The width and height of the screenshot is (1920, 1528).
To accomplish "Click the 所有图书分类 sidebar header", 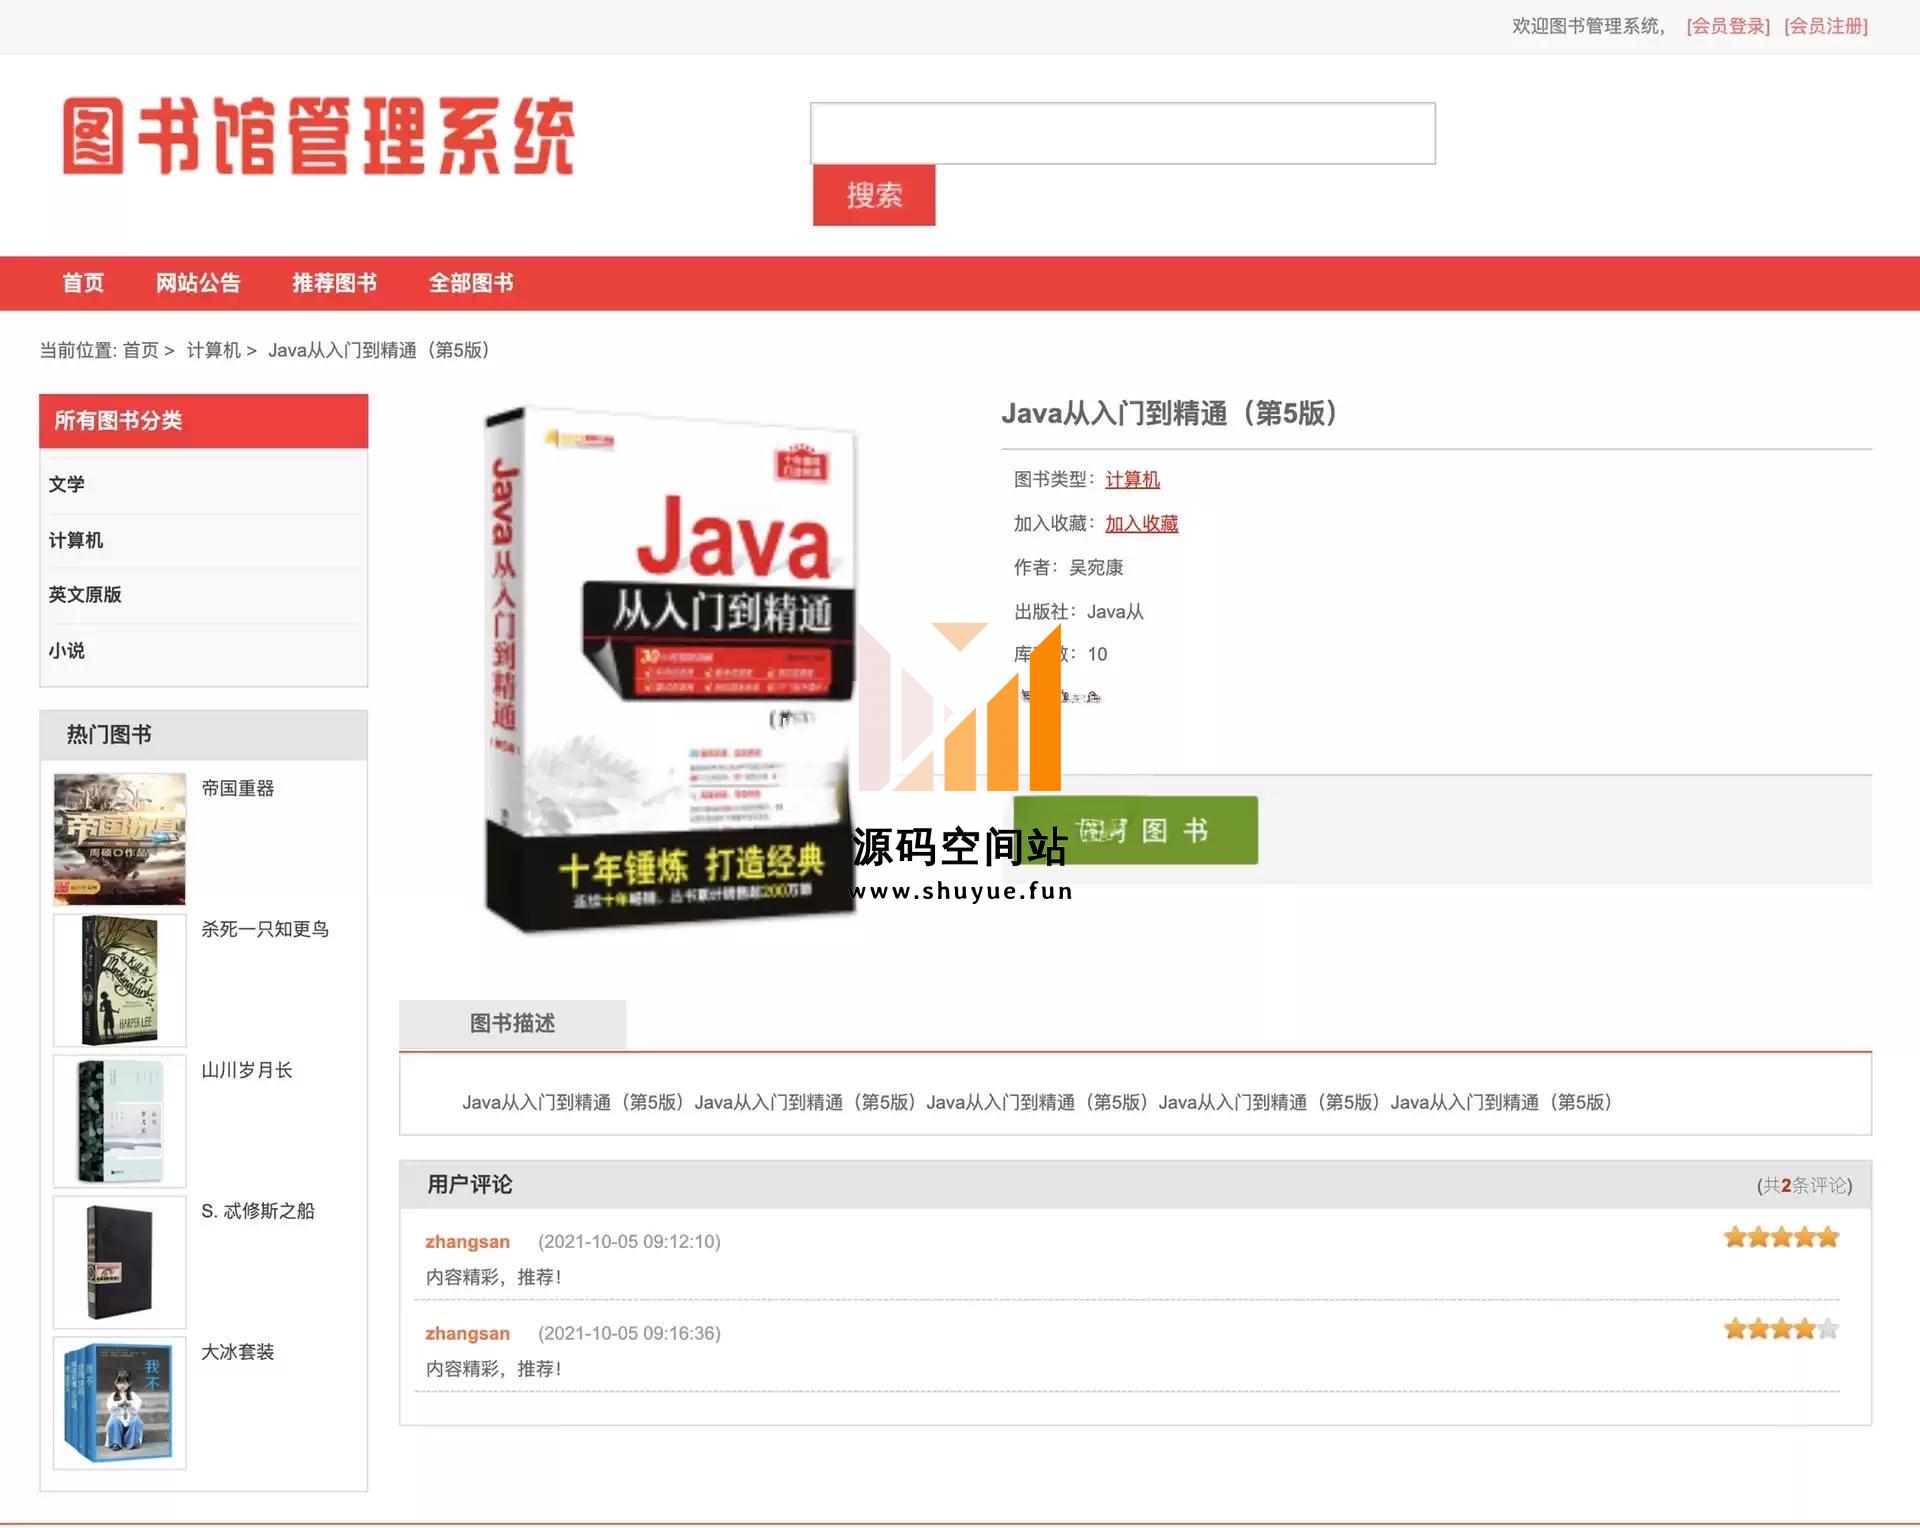I will click(x=203, y=421).
